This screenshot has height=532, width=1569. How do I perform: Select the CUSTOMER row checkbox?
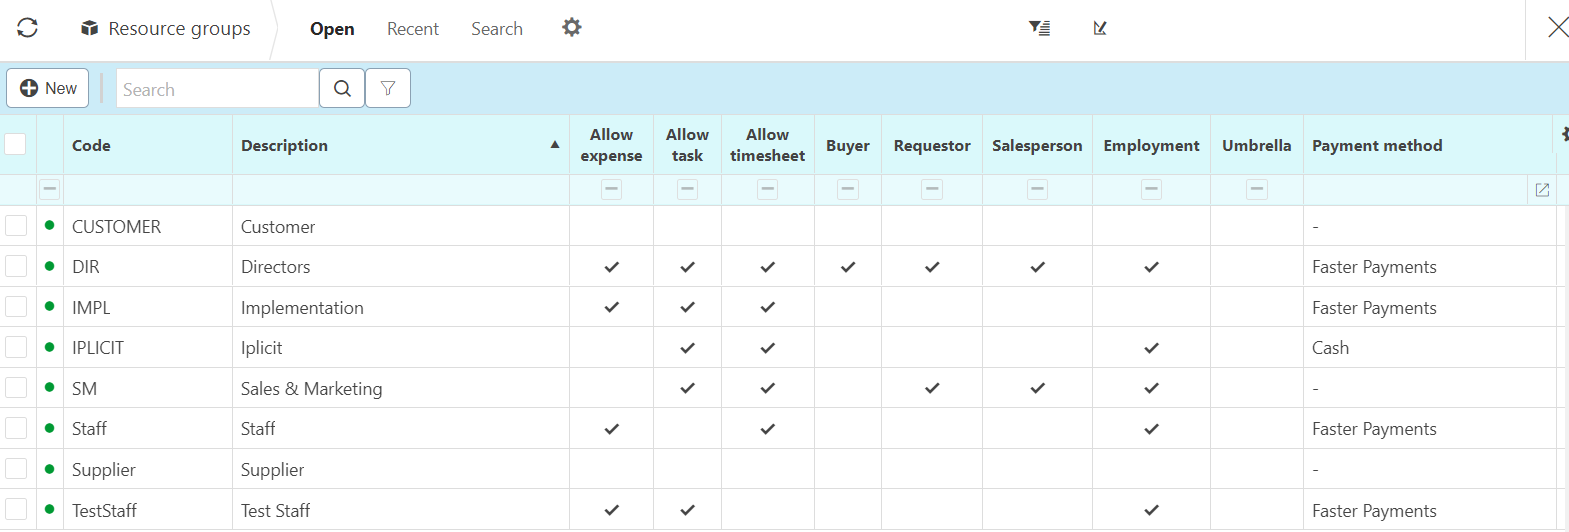click(16, 226)
